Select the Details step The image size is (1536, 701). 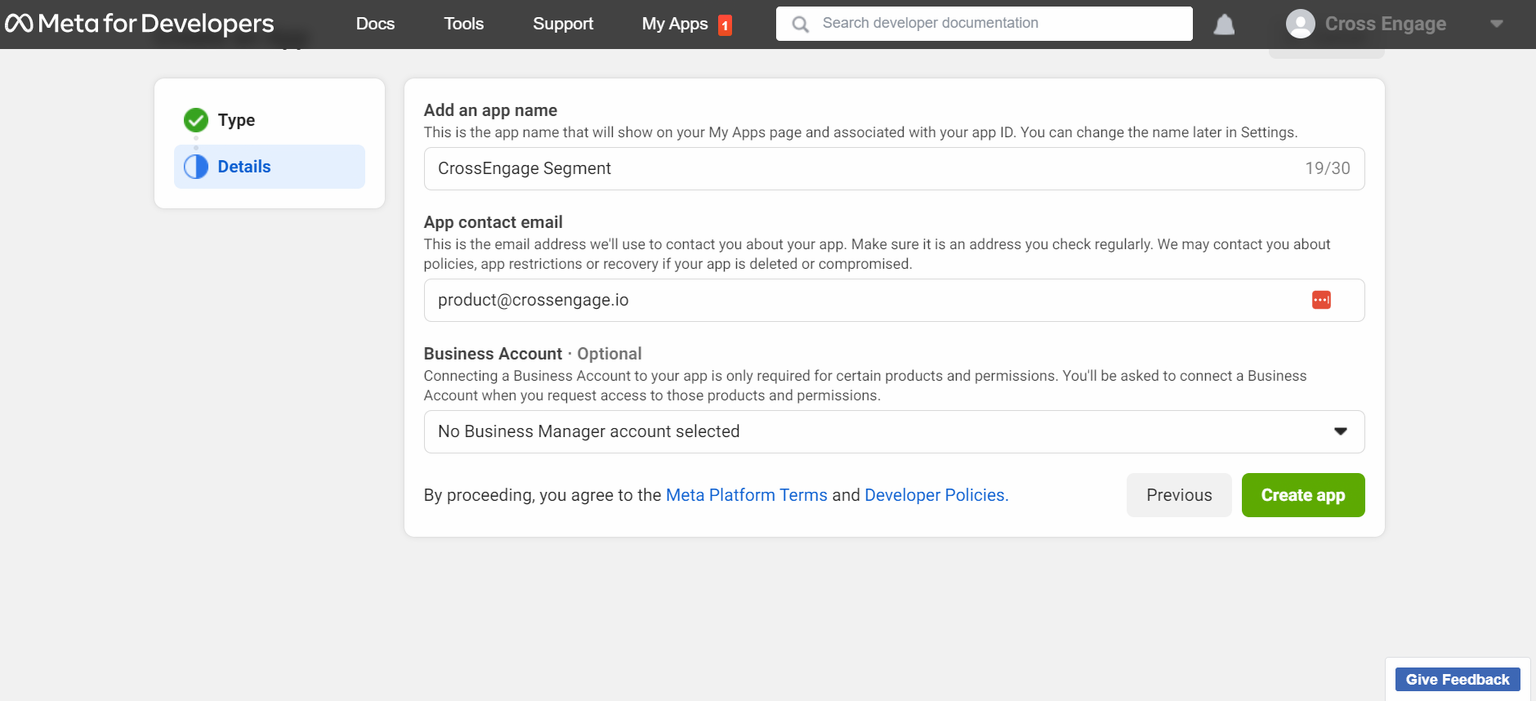tap(269, 167)
